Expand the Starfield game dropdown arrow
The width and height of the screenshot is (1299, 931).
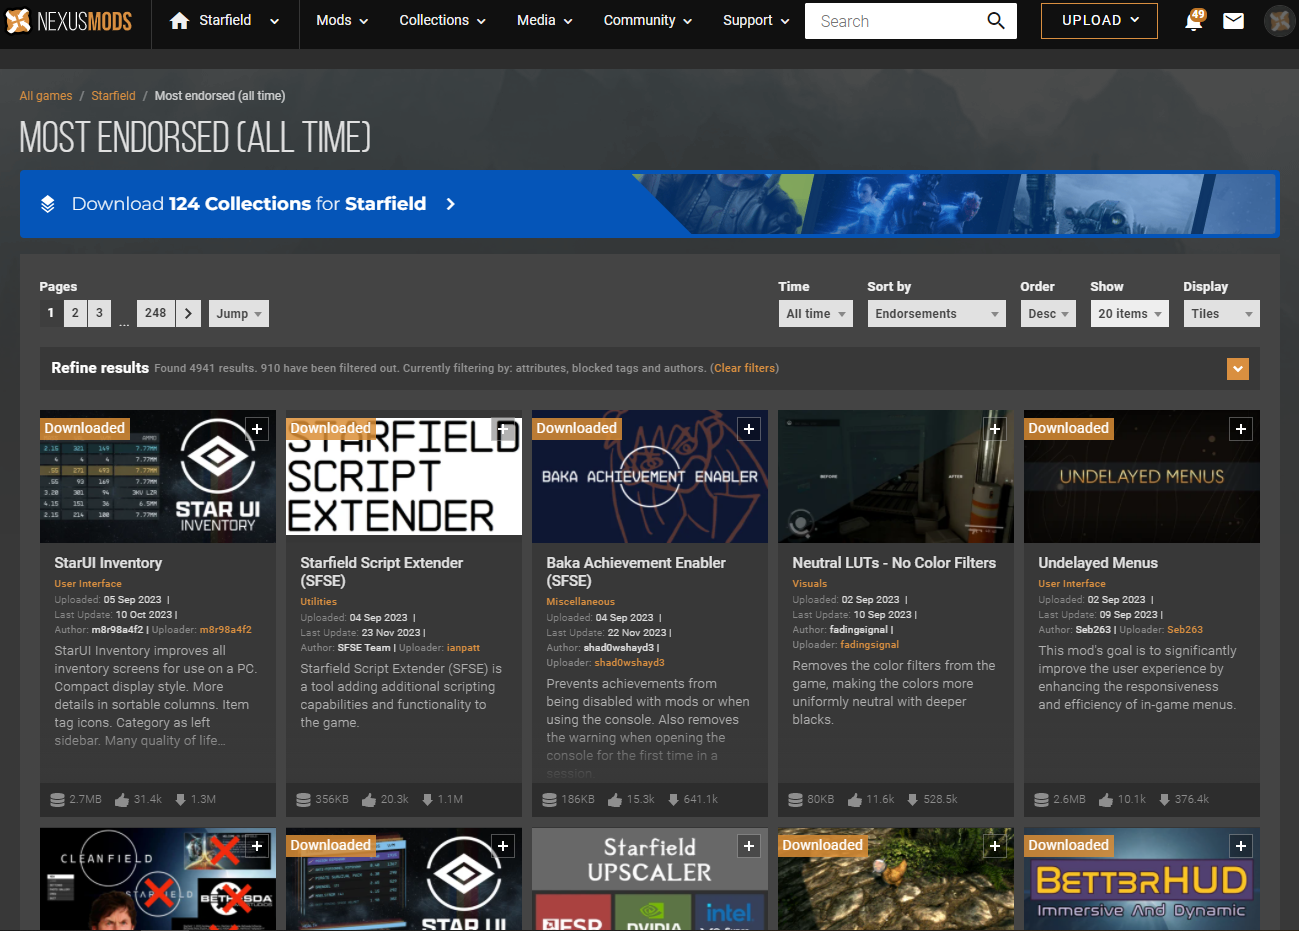click(x=274, y=21)
